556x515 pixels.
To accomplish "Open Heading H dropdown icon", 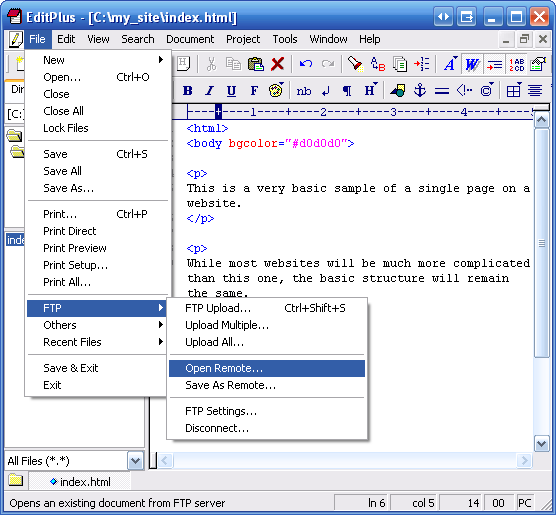I will [371, 90].
